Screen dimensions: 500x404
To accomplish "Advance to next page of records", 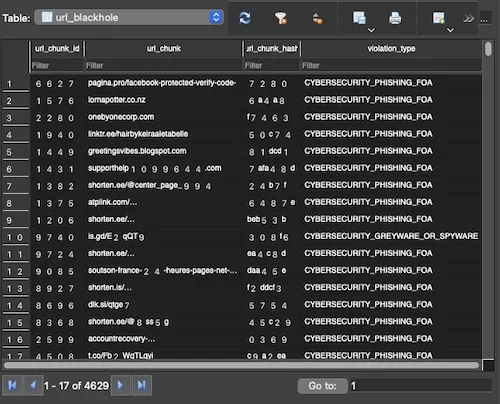I will pos(120,385).
